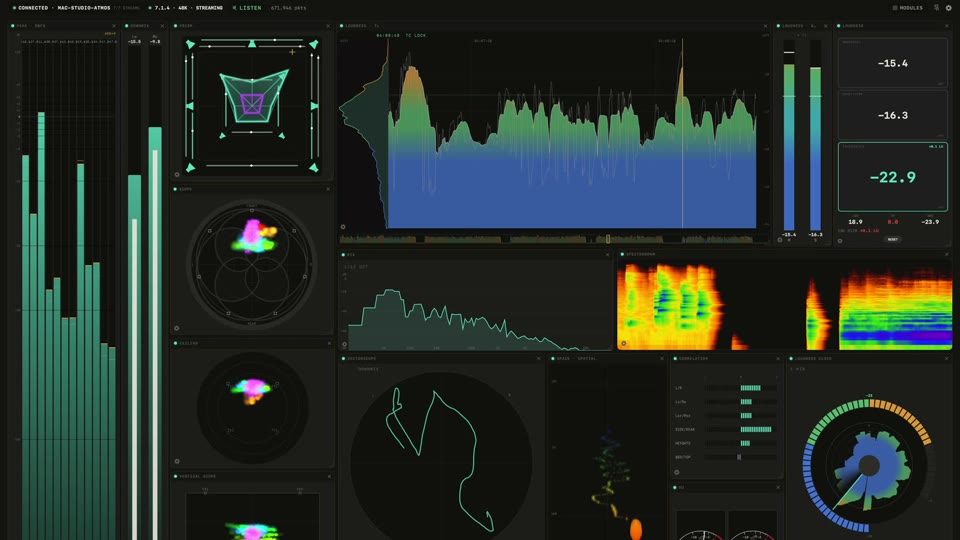The width and height of the screenshot is (960, 540).
Task: Close the Dynamics panel
Action: click(162, 26)
